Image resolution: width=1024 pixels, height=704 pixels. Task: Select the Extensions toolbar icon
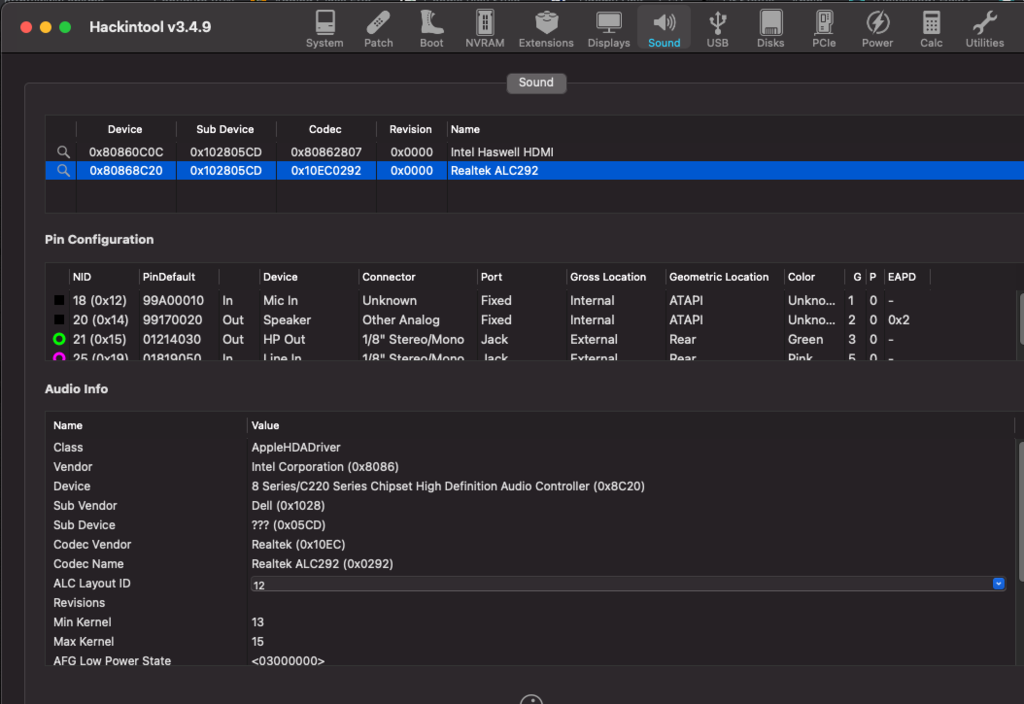pos(546,27)
